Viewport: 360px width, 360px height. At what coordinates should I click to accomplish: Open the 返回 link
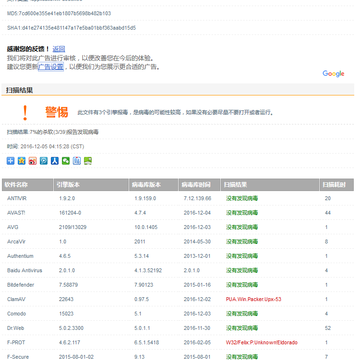tap(59, 49)
